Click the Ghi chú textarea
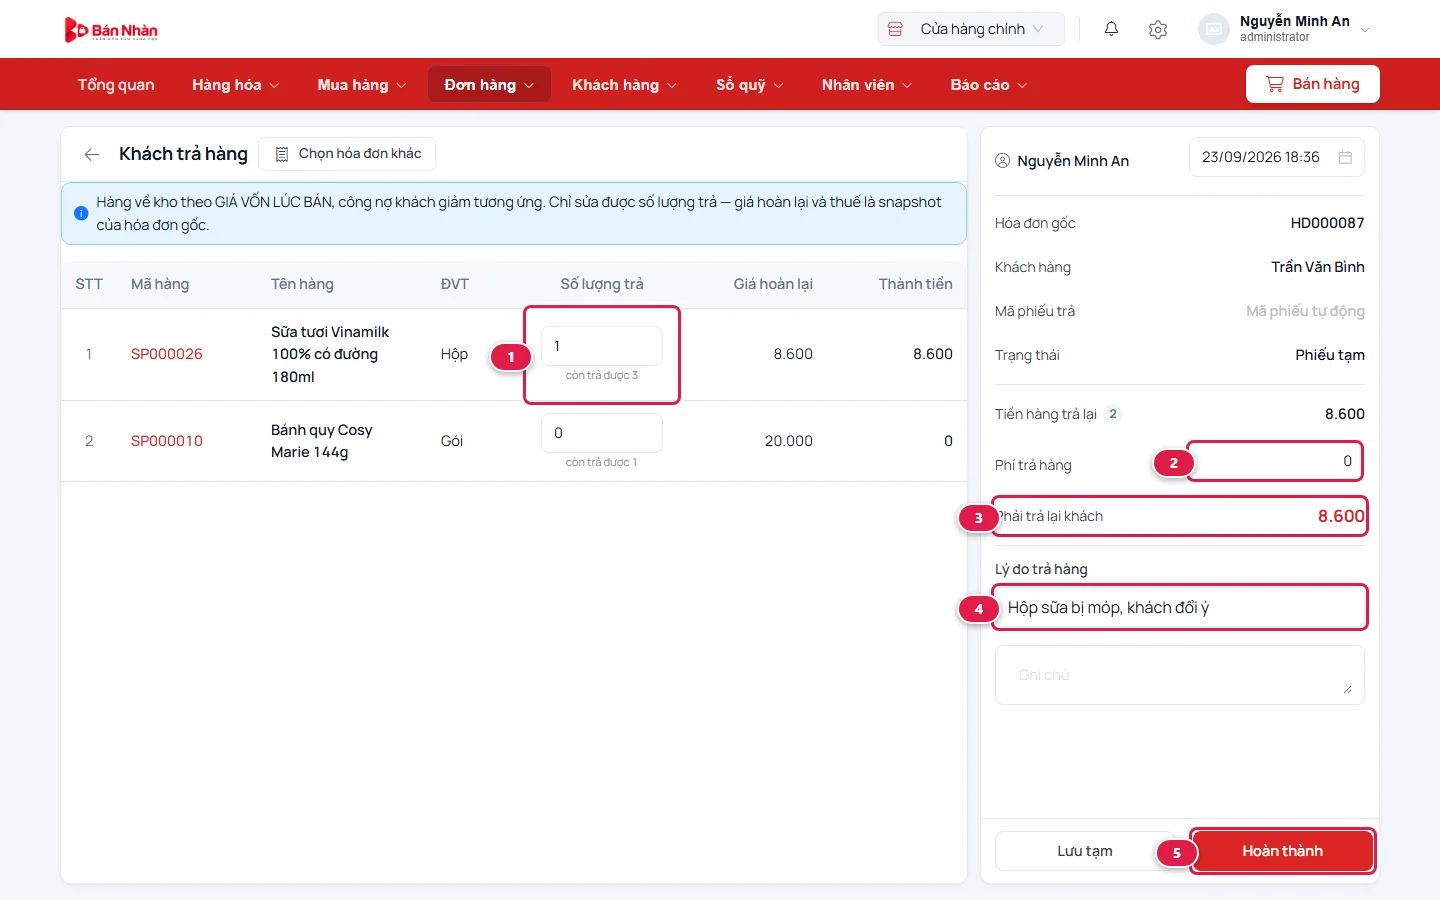The height and width of the screenshot is (900, 1440). click(1180, 675)
